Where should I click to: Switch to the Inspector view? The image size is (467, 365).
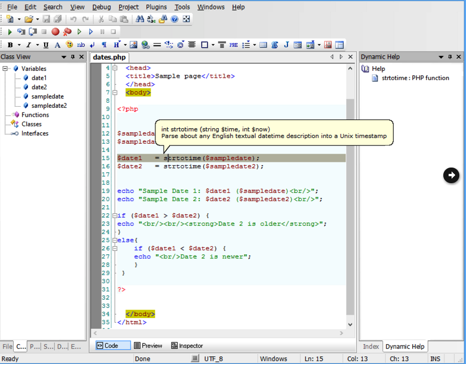pyautogui.click(x=187, y=346)
